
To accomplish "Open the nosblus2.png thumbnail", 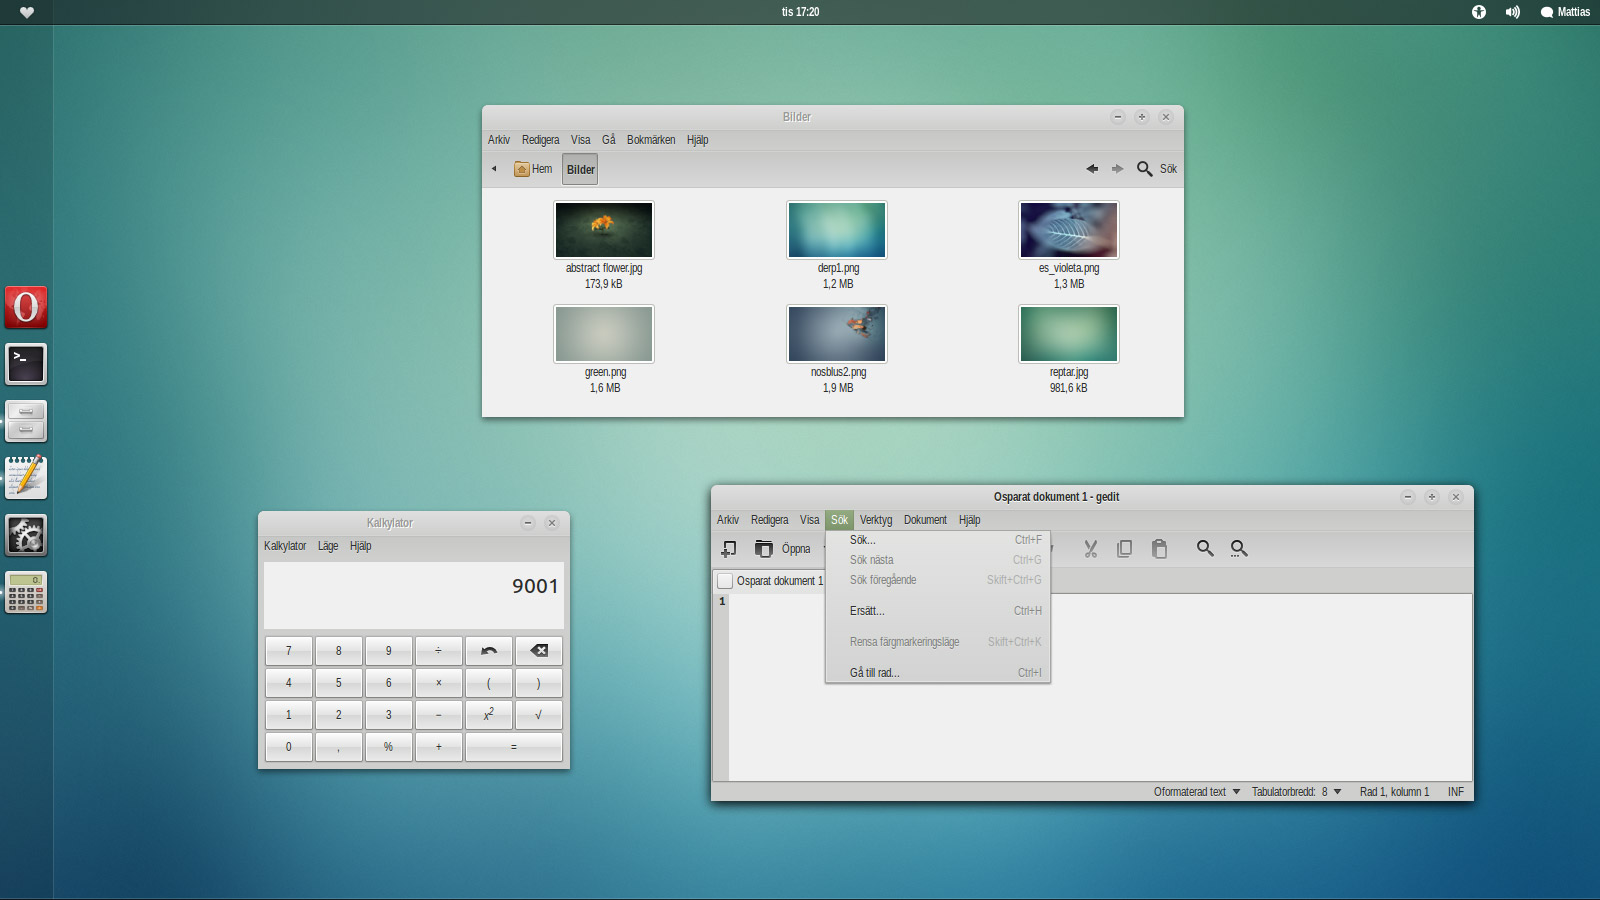I will coord(837,333).
